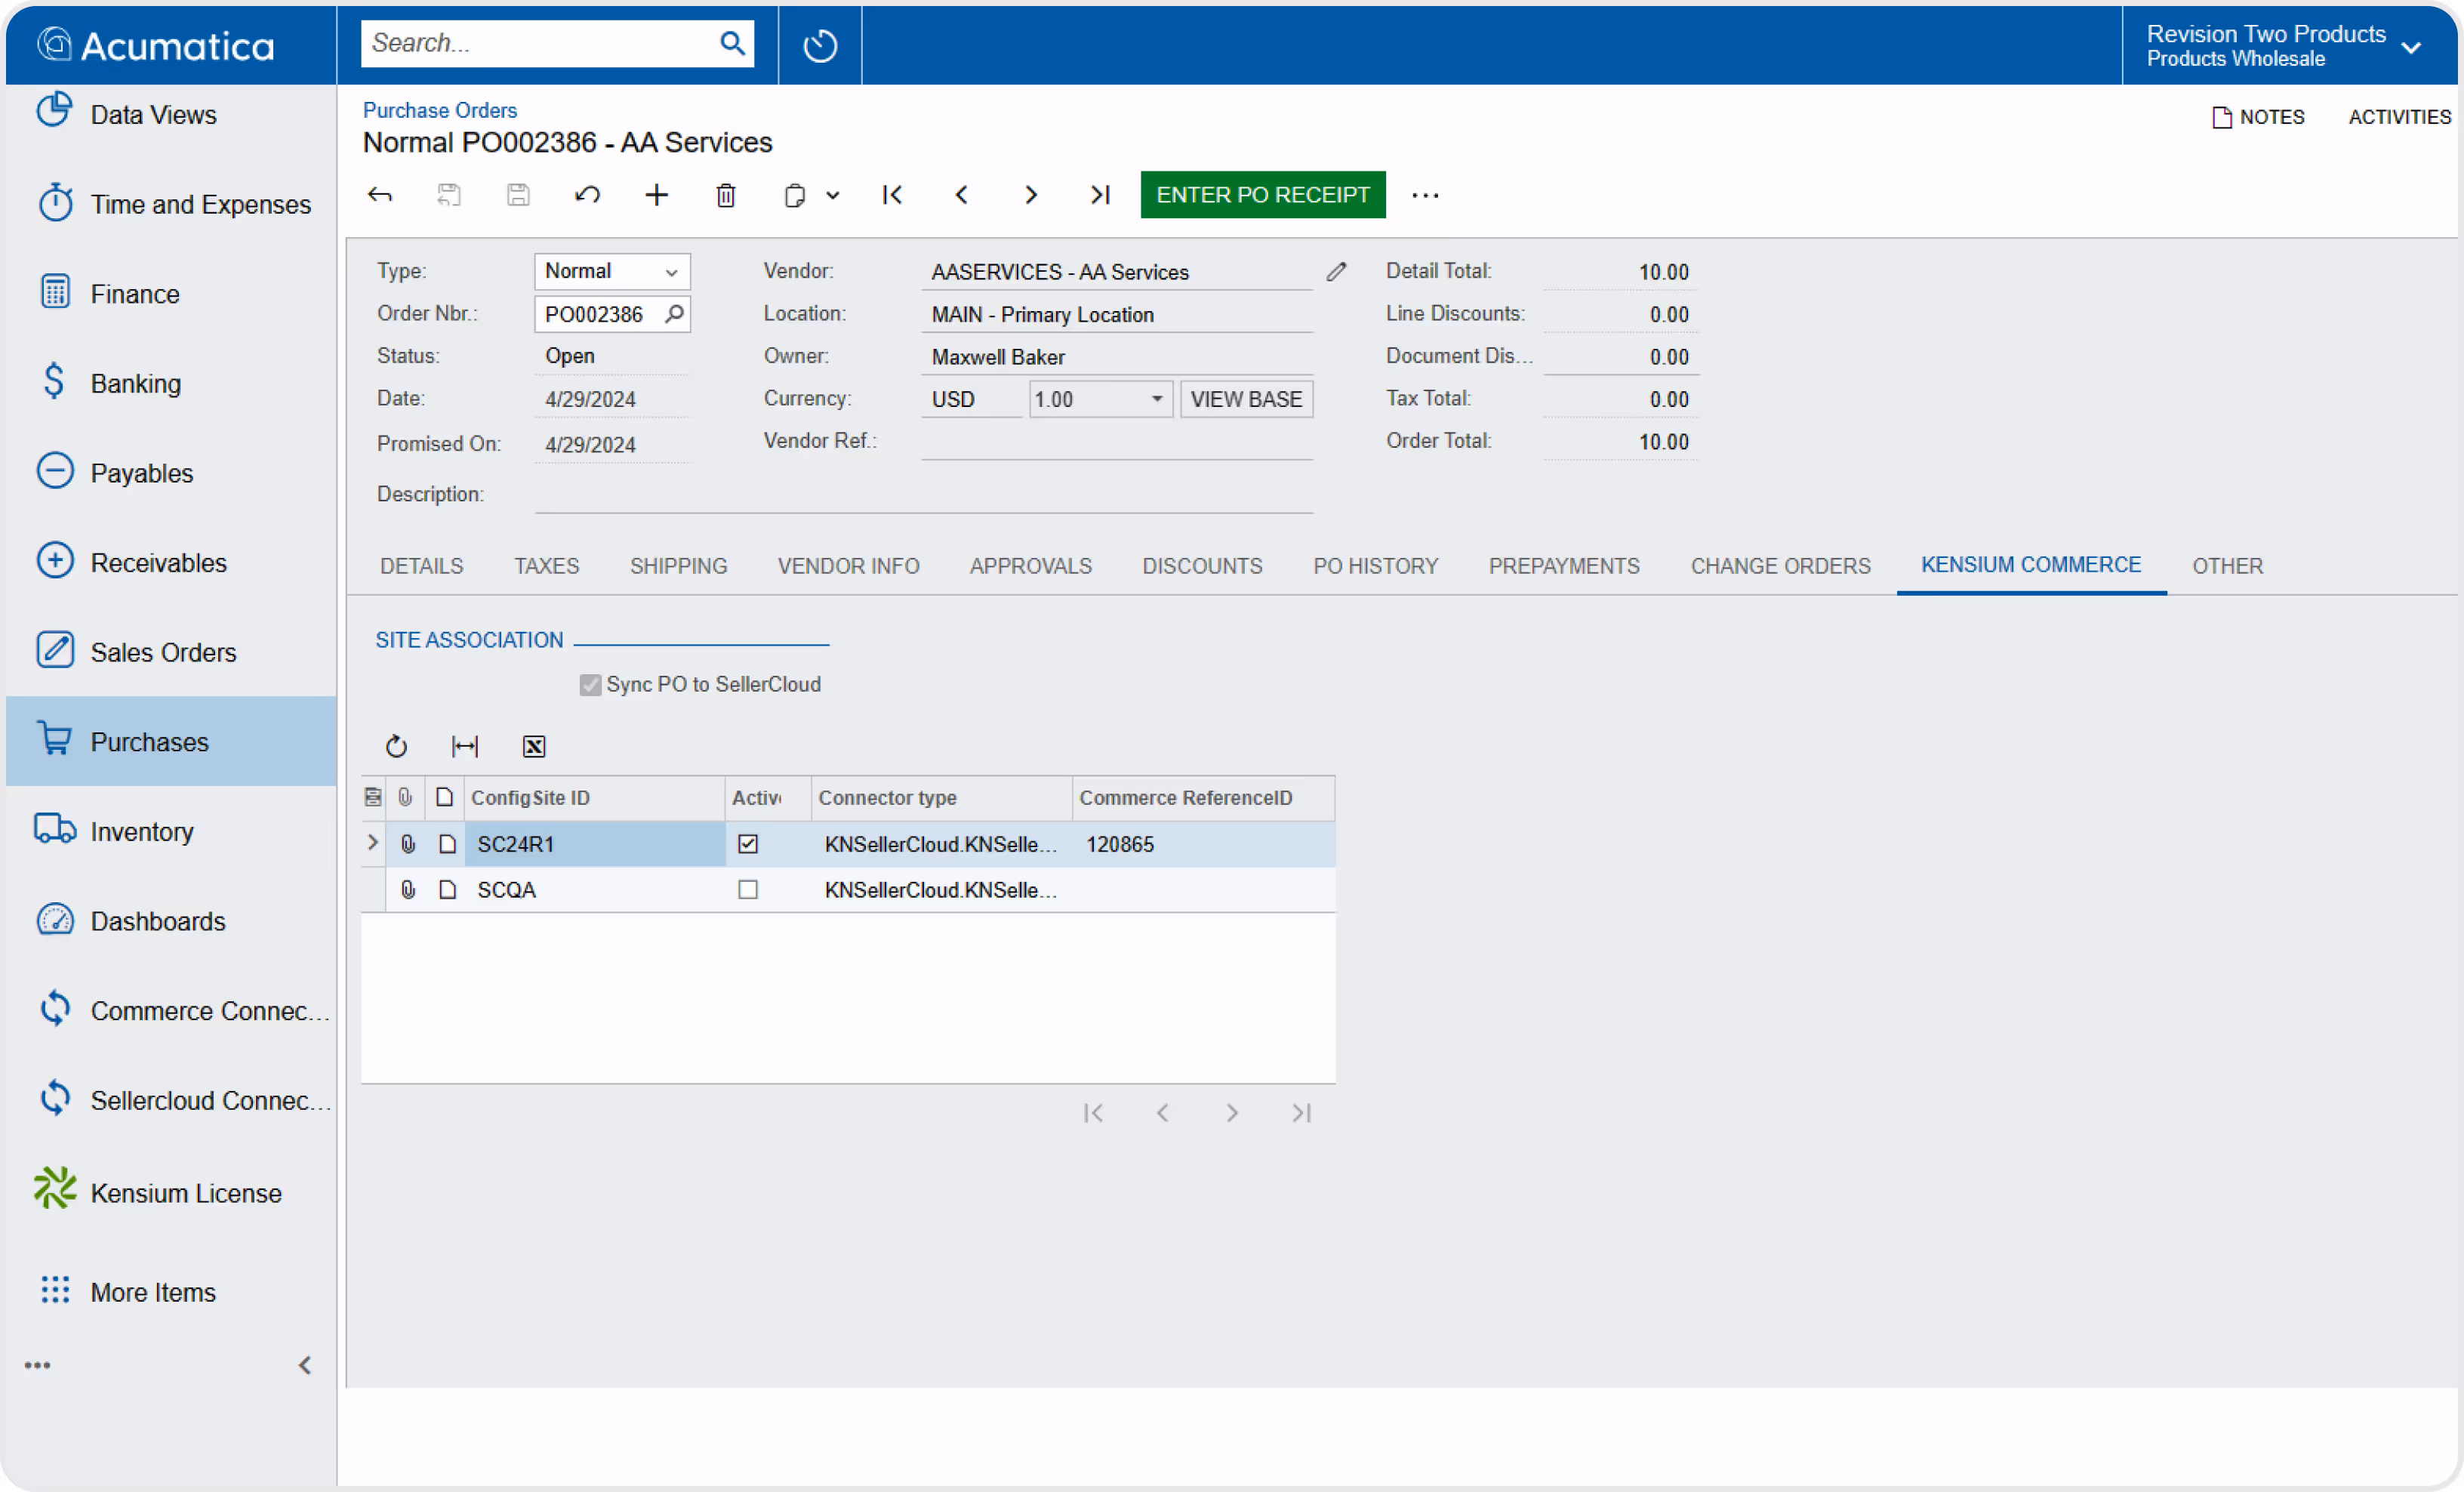This screenshot has width=2464, height=1492.
Task: Toggle Sync PO to SellerCloud checkbox
Action: pyautogui.click(x=590, y=685)
